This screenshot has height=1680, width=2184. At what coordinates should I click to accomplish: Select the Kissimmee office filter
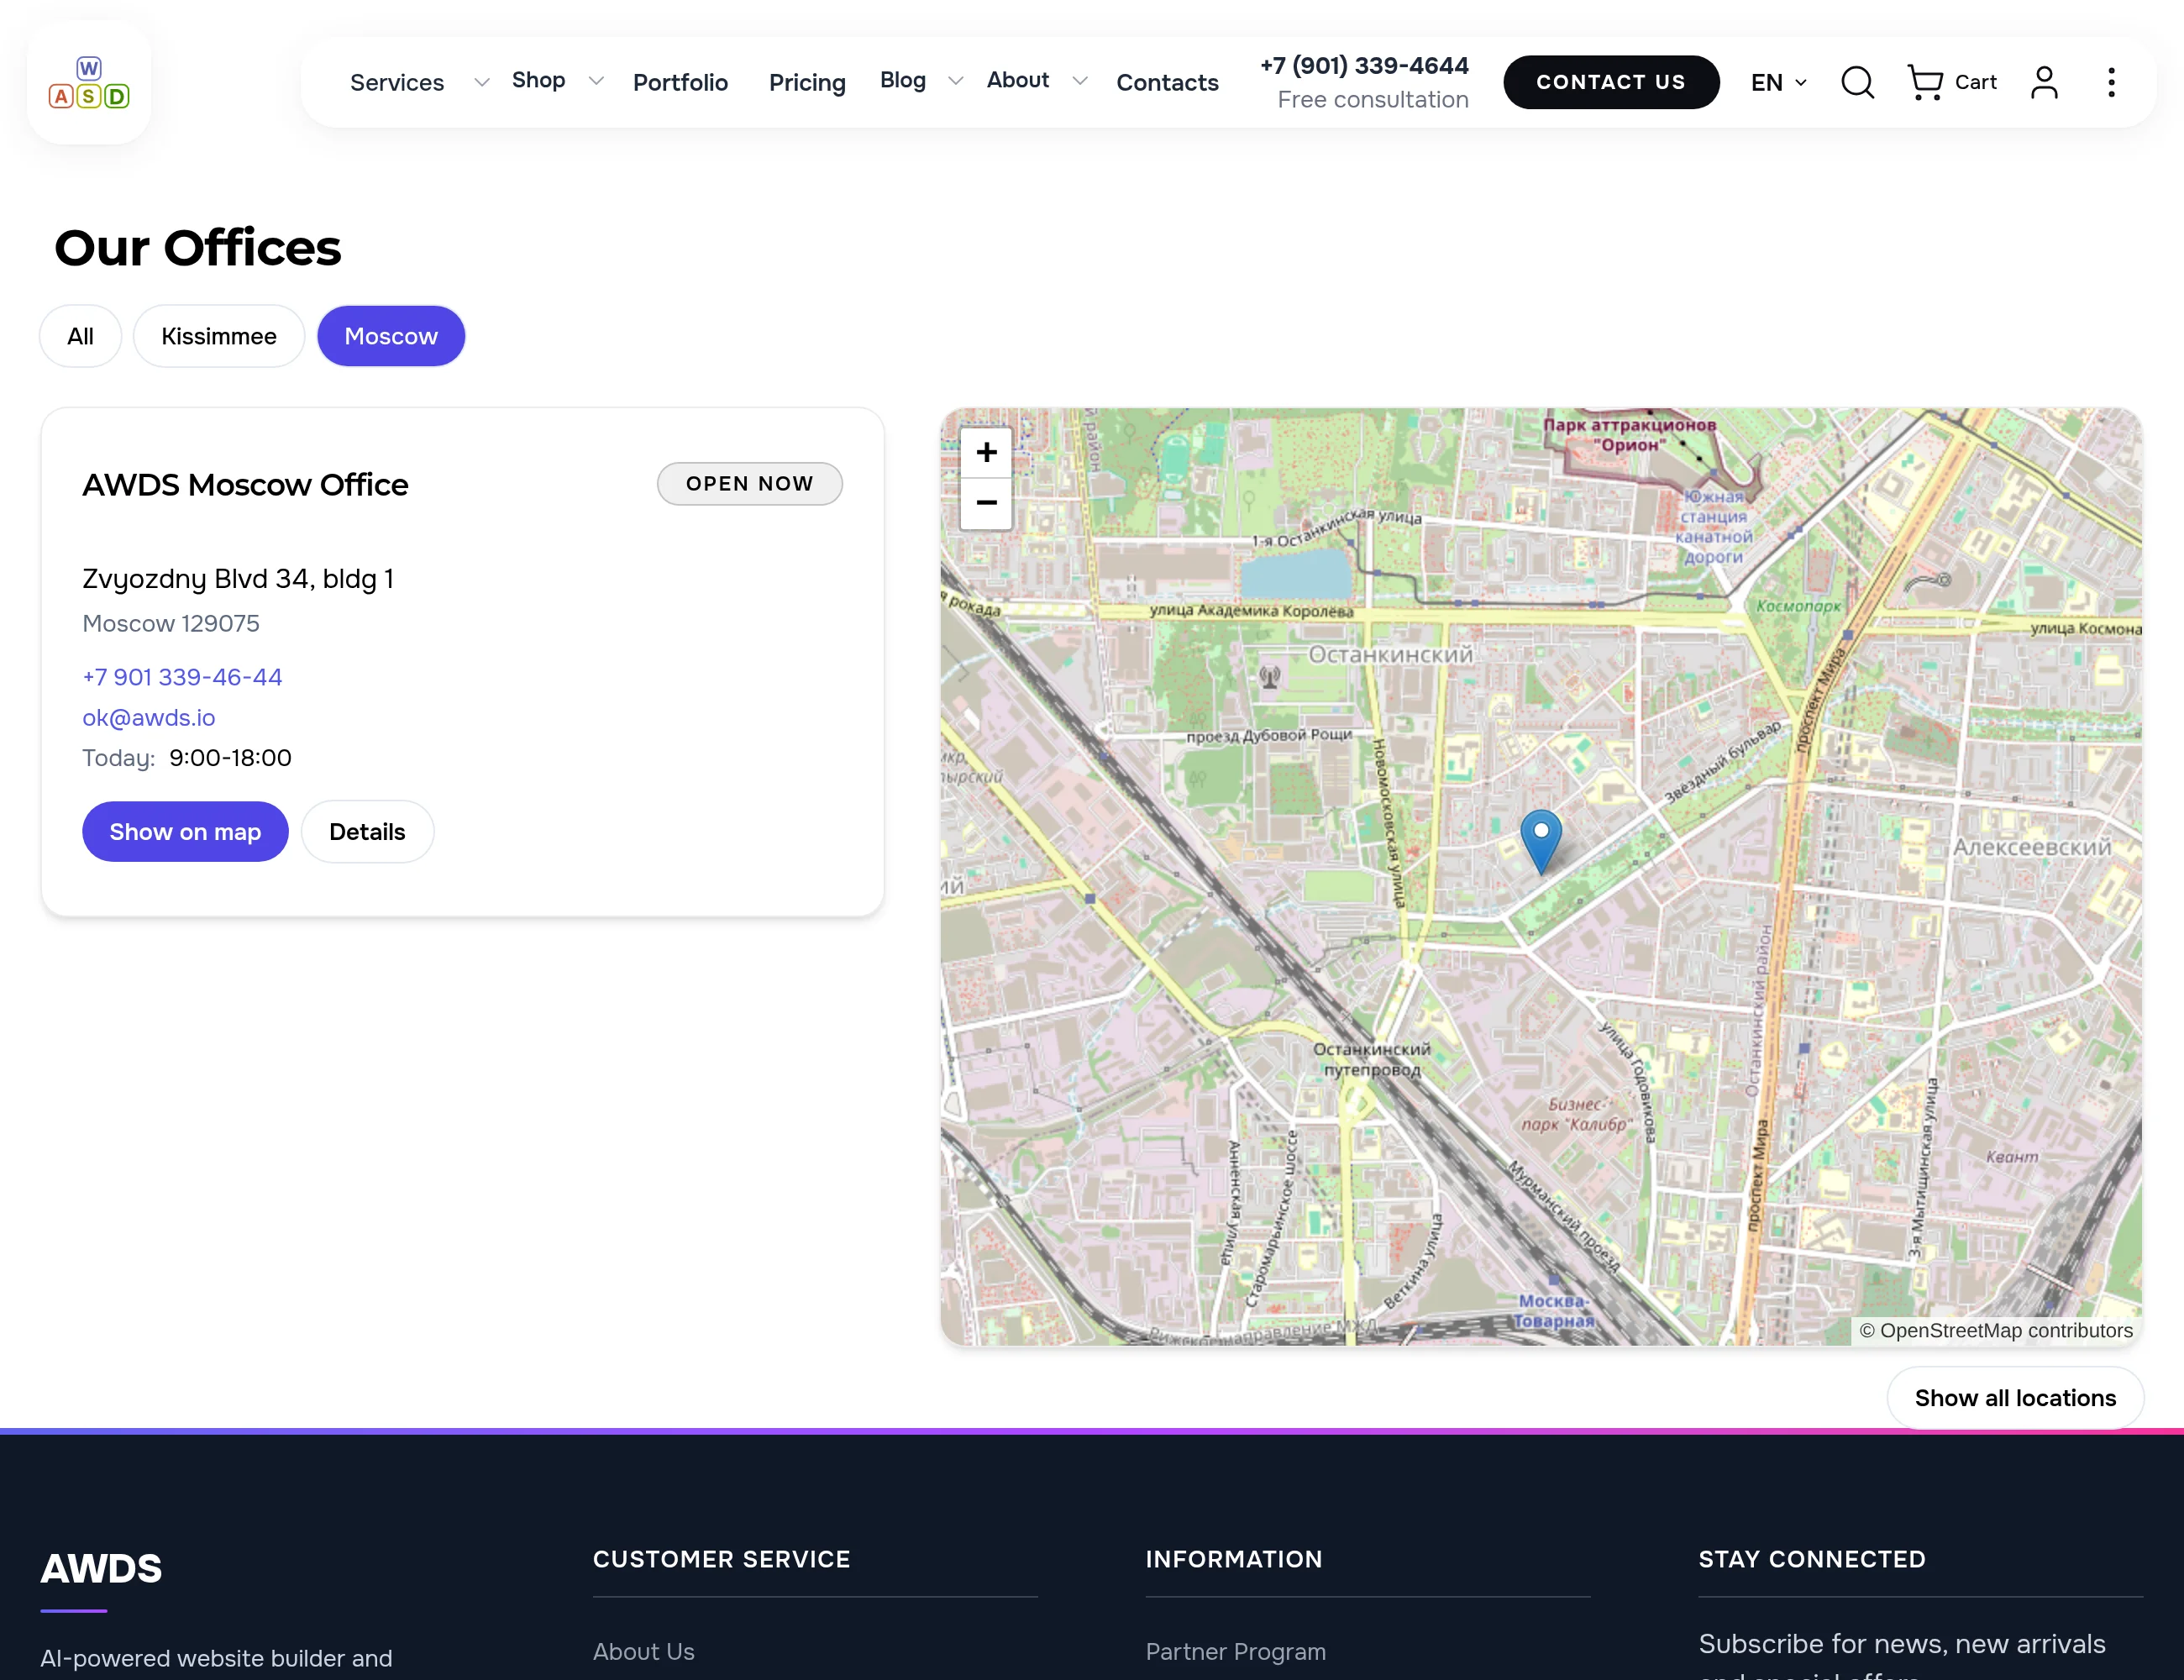(219, 336)
